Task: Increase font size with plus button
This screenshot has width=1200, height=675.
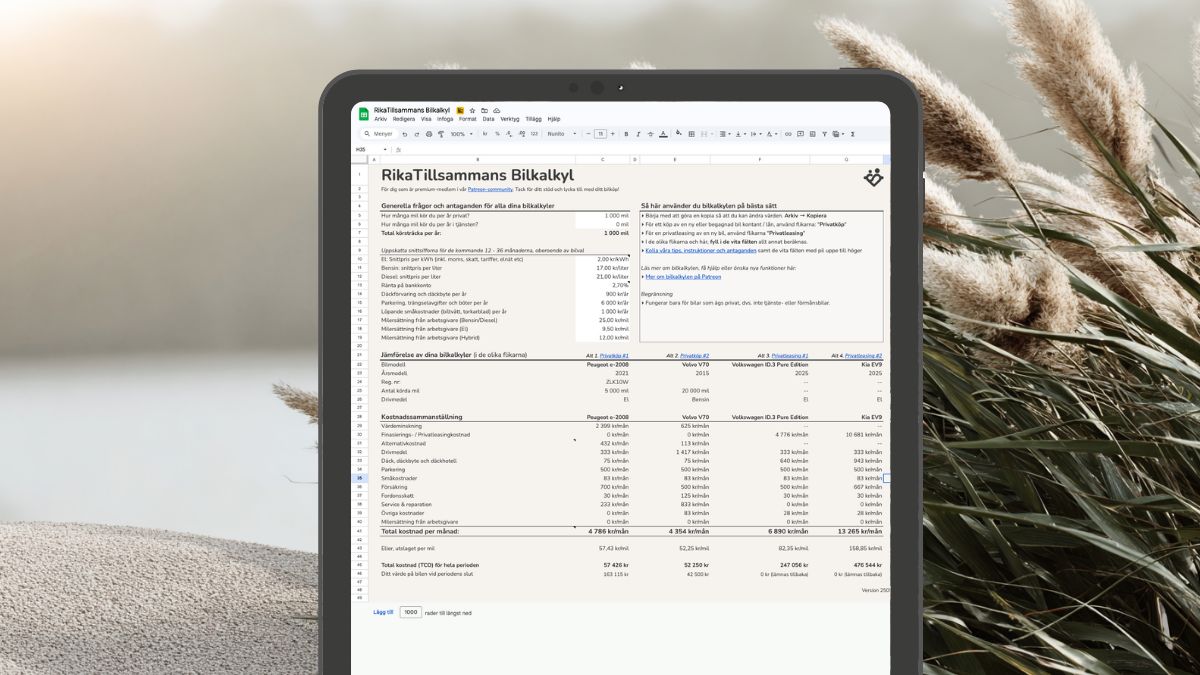Action: pyautogui.click(x=613, y=134)
